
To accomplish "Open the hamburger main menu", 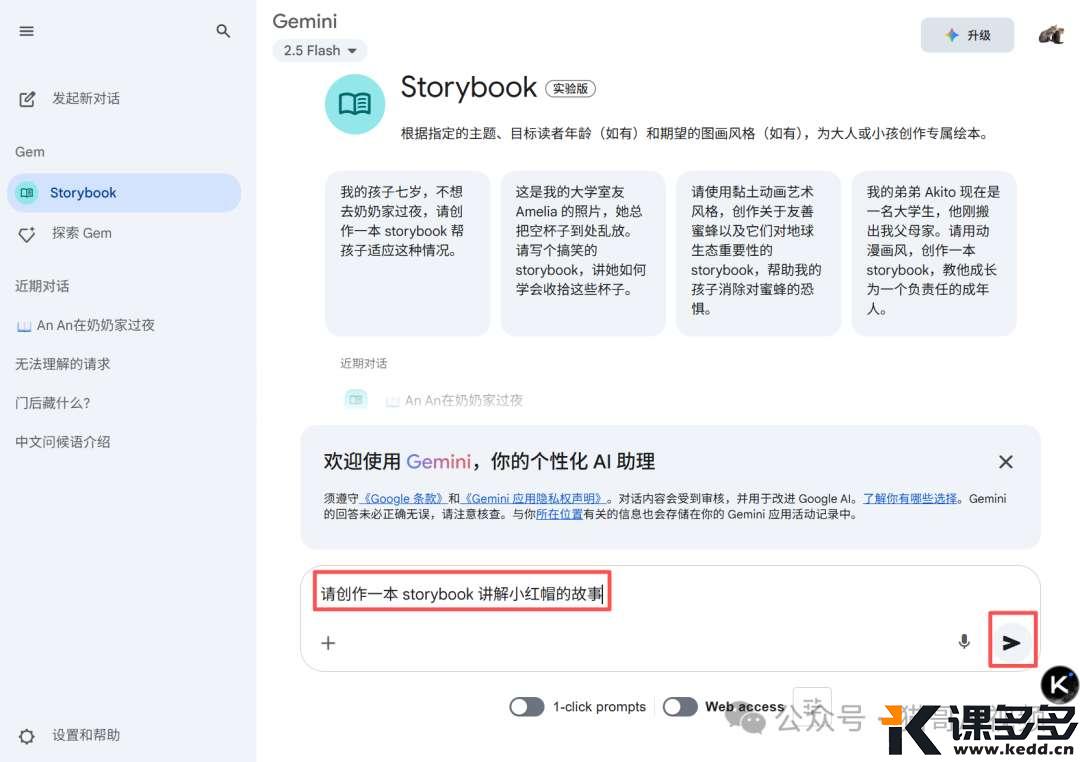I will click(x=27, y=31).
